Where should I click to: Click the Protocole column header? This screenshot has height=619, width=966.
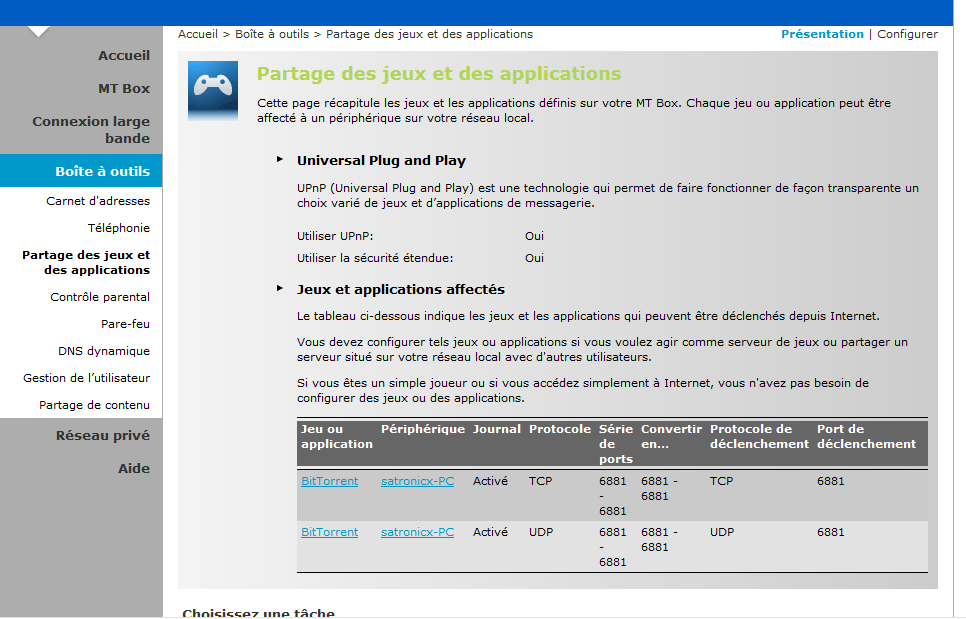coord(559,429)
